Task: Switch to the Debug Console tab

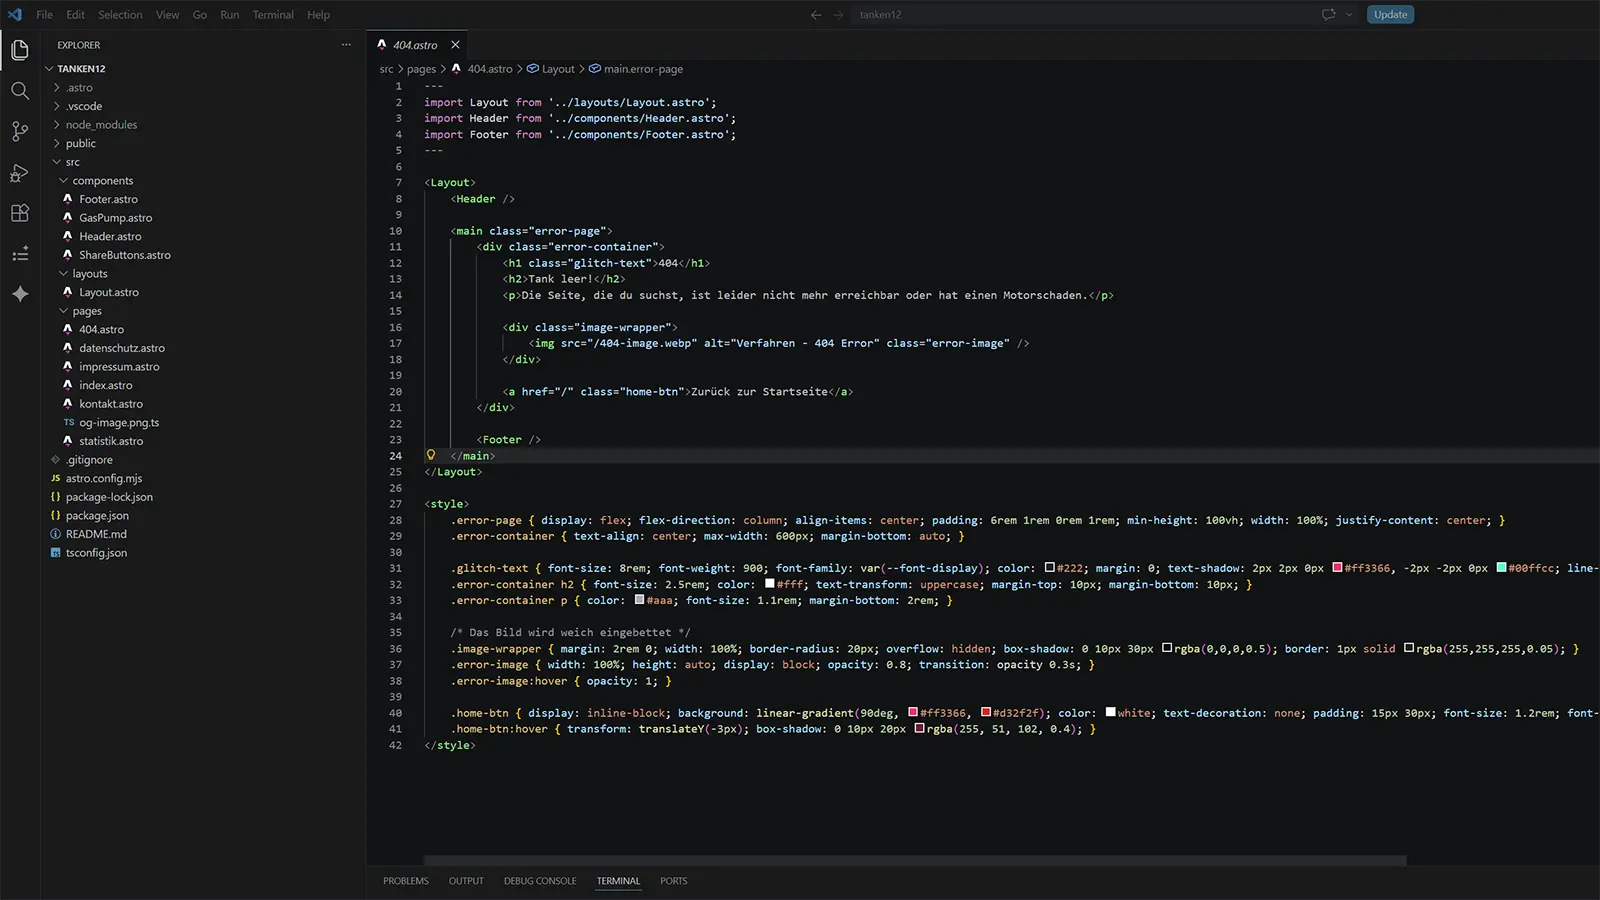Action: (540, 881)
